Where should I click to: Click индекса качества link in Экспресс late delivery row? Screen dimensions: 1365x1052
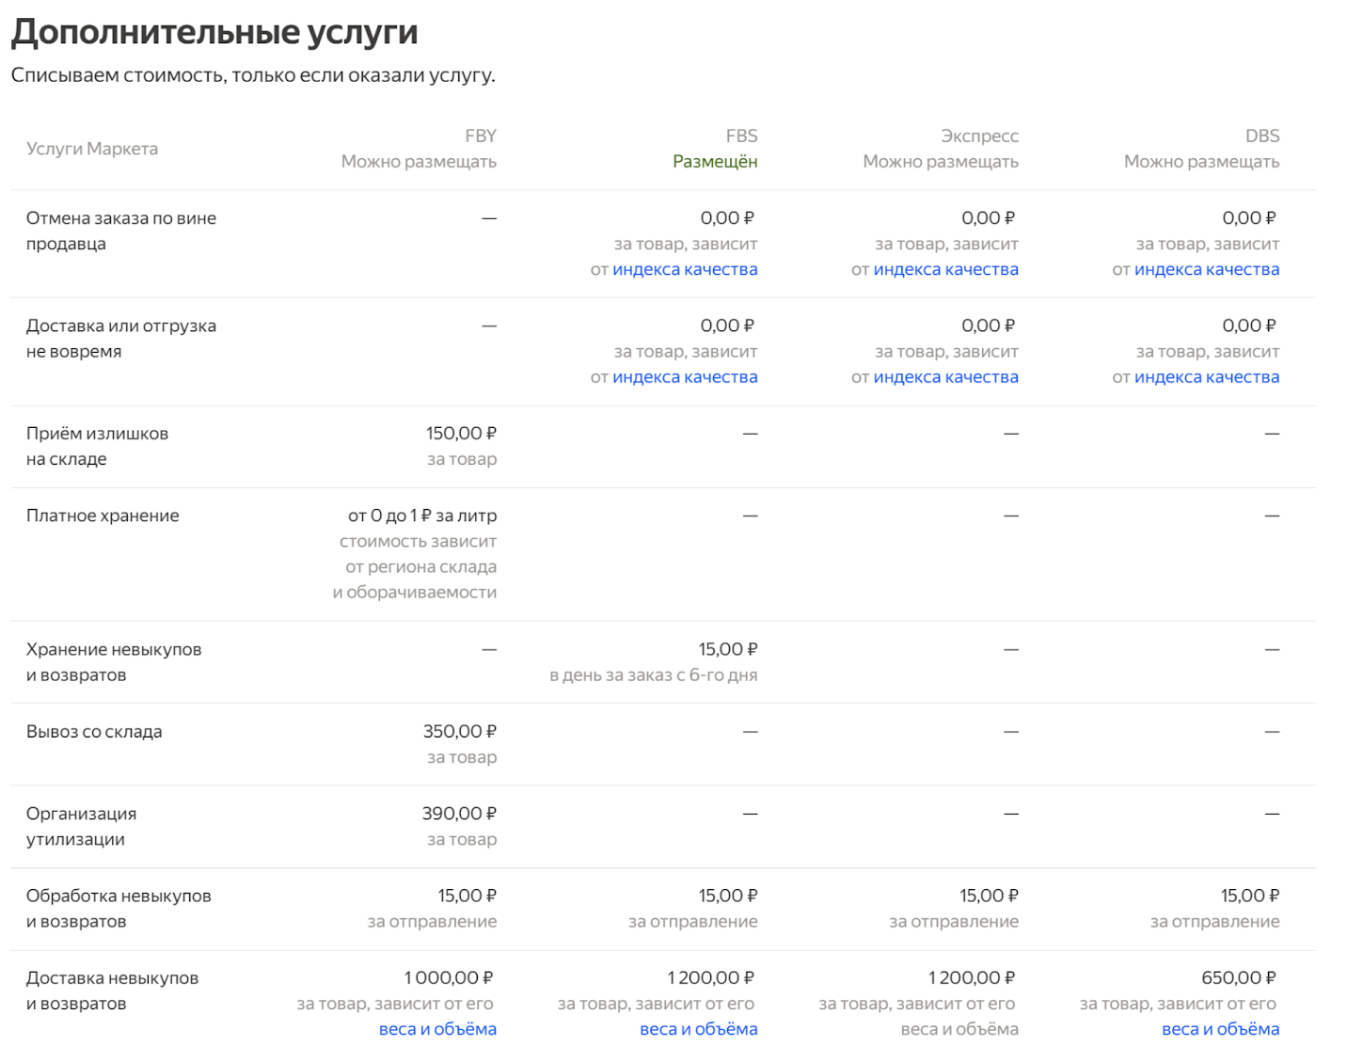point(946,377)
